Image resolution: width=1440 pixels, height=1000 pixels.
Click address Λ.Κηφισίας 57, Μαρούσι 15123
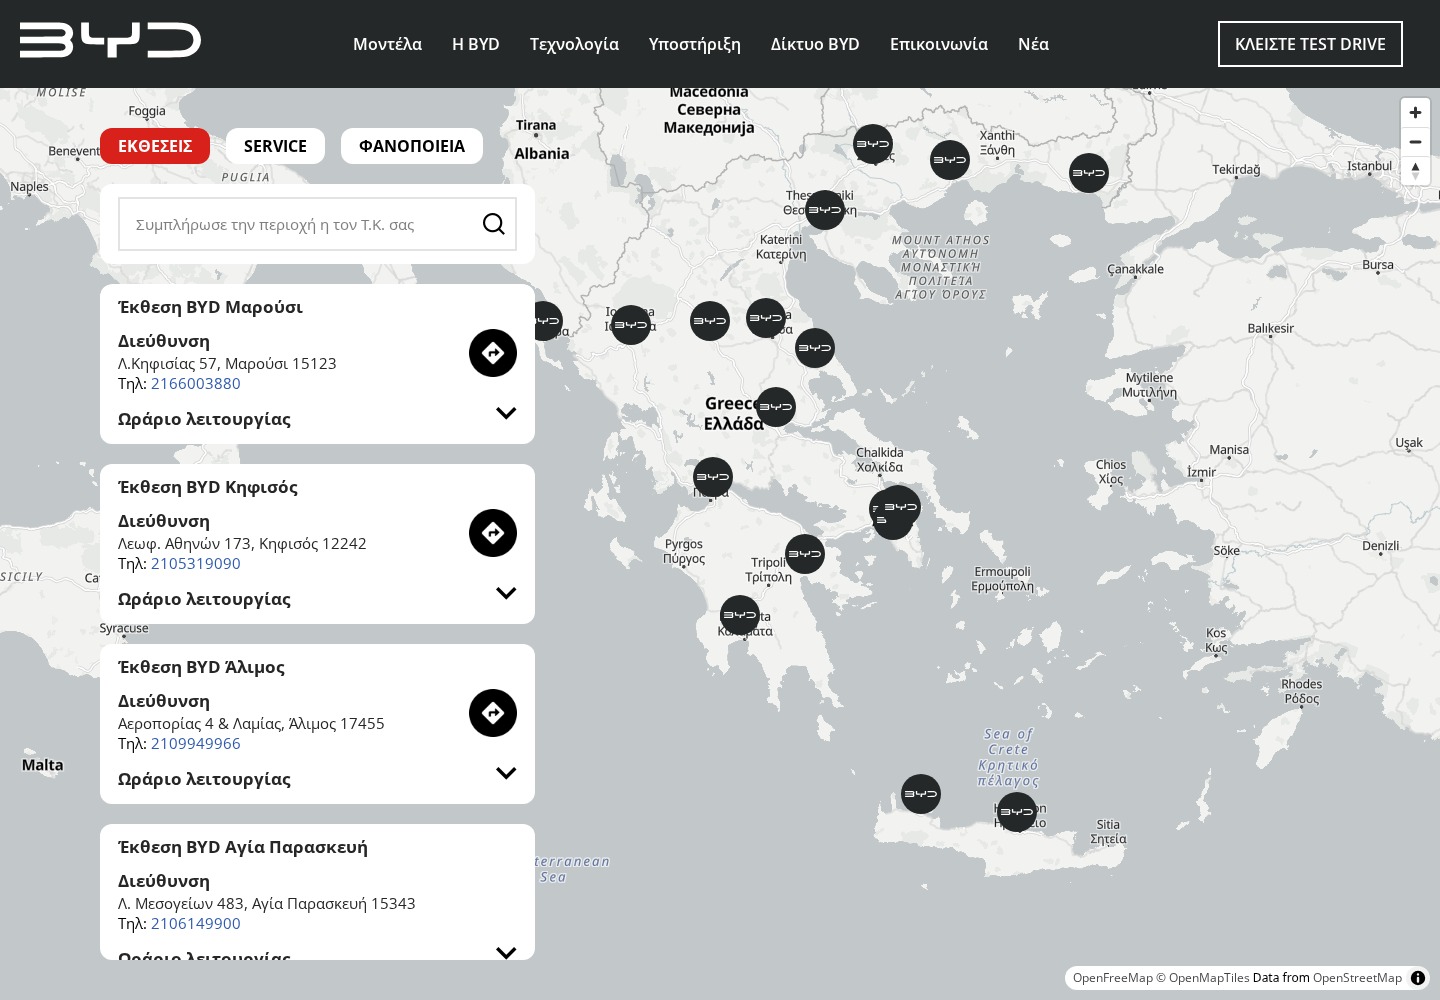click(x=227, y=363)
